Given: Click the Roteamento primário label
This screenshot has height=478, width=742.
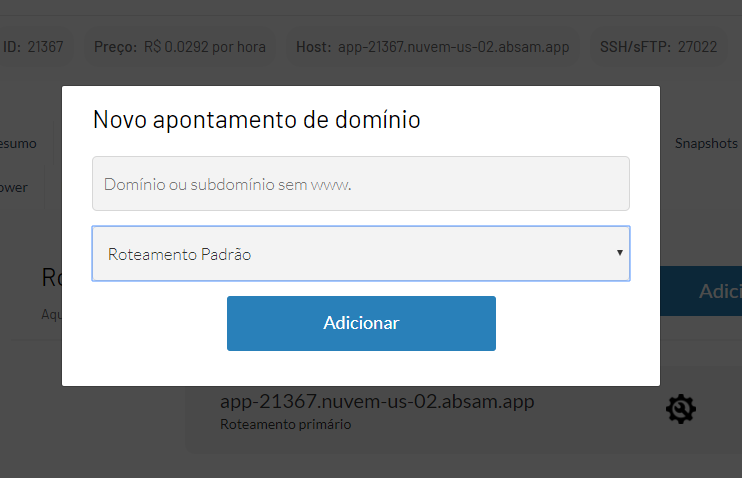Looking at the screenshot, I should pyautogui.click(x=285, y=424).
